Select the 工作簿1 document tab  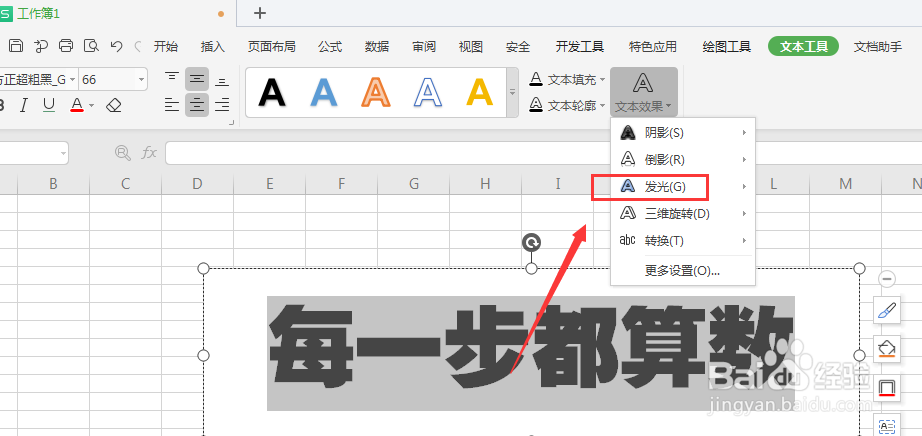pos(38,14)
